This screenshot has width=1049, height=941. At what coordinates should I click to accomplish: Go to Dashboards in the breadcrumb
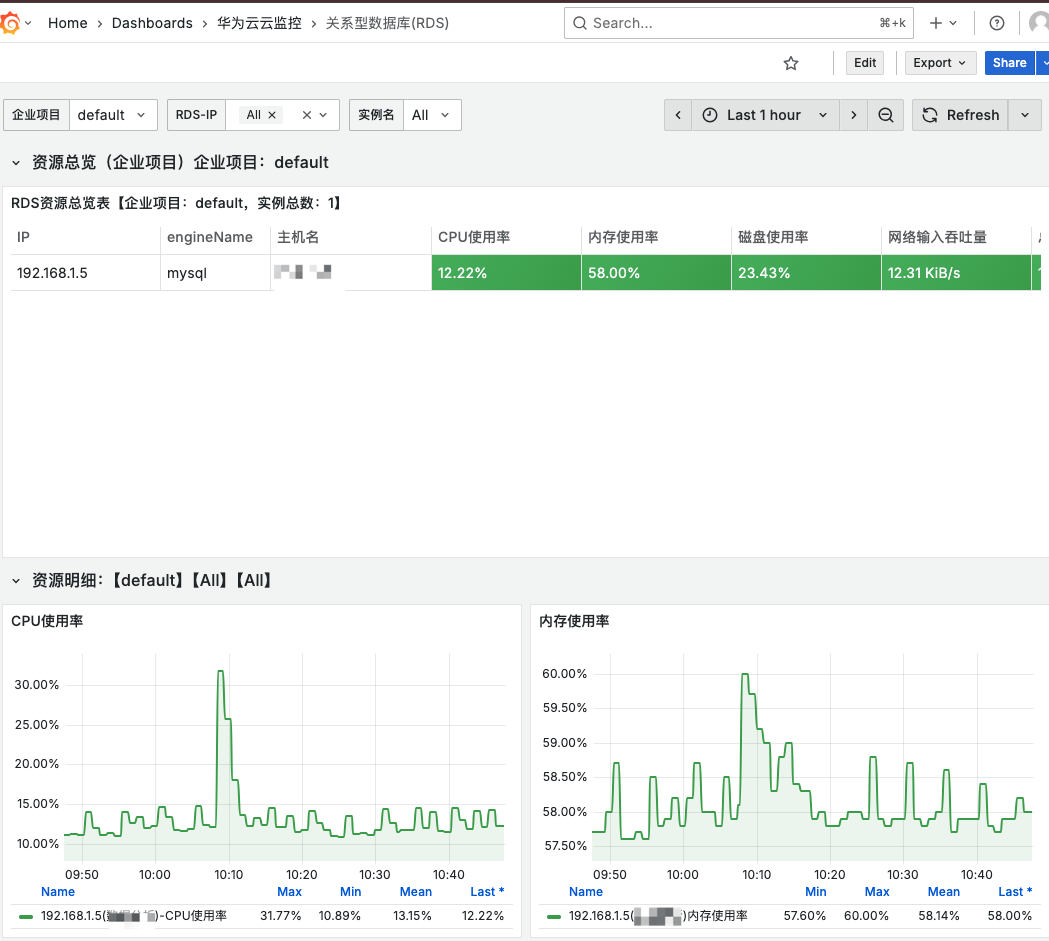click(x=152, y=23)
